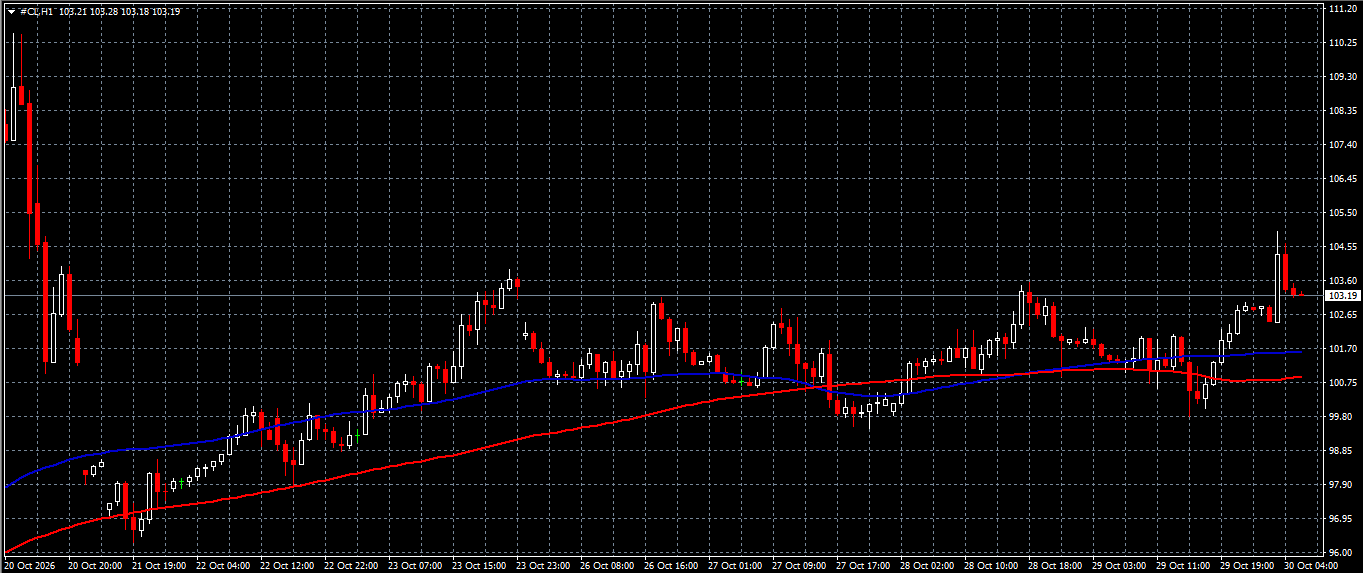The width and height of the screenshot is (1363, 573).
Task: Click the 23 Oct 15:00 time label
Action: [480, 565]
